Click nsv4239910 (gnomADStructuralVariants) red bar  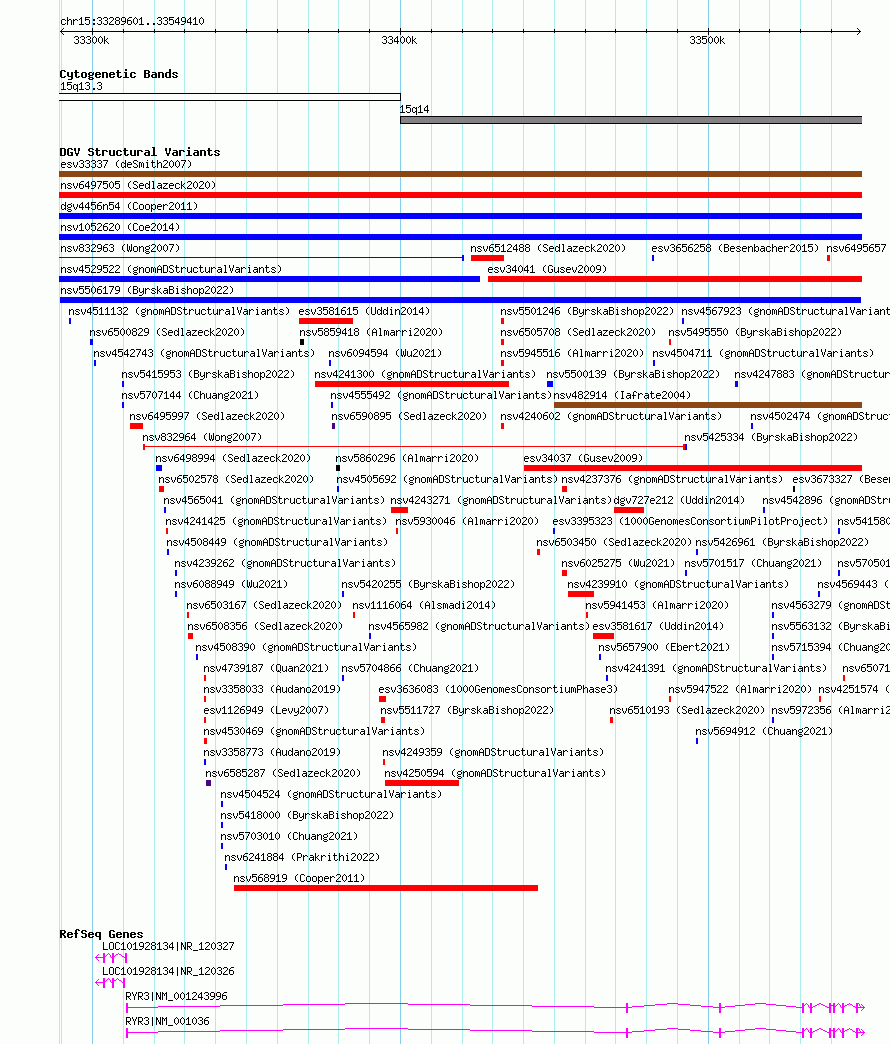point(581,594)
